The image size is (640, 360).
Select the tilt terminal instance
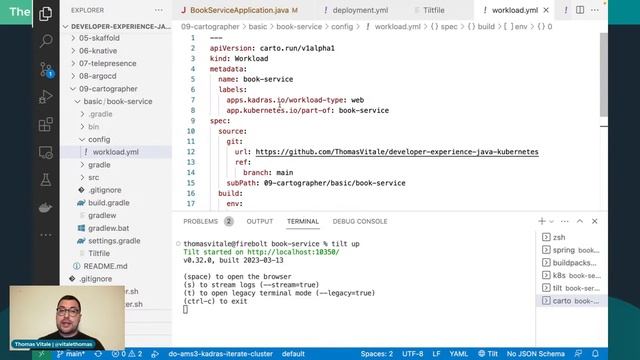click(571, 288)
